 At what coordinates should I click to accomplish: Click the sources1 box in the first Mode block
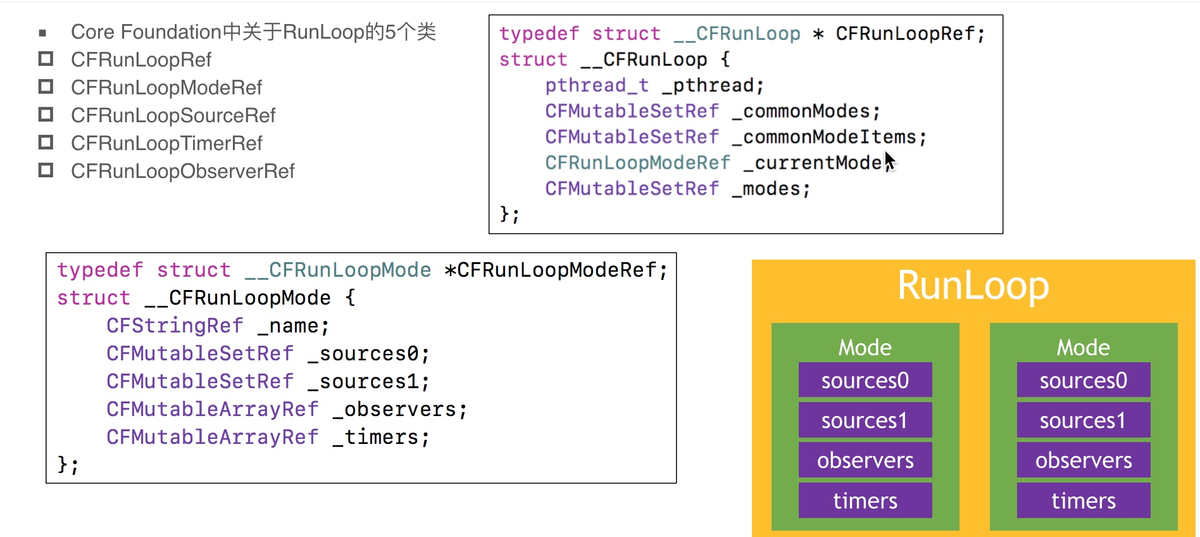(x=865, y=420)
